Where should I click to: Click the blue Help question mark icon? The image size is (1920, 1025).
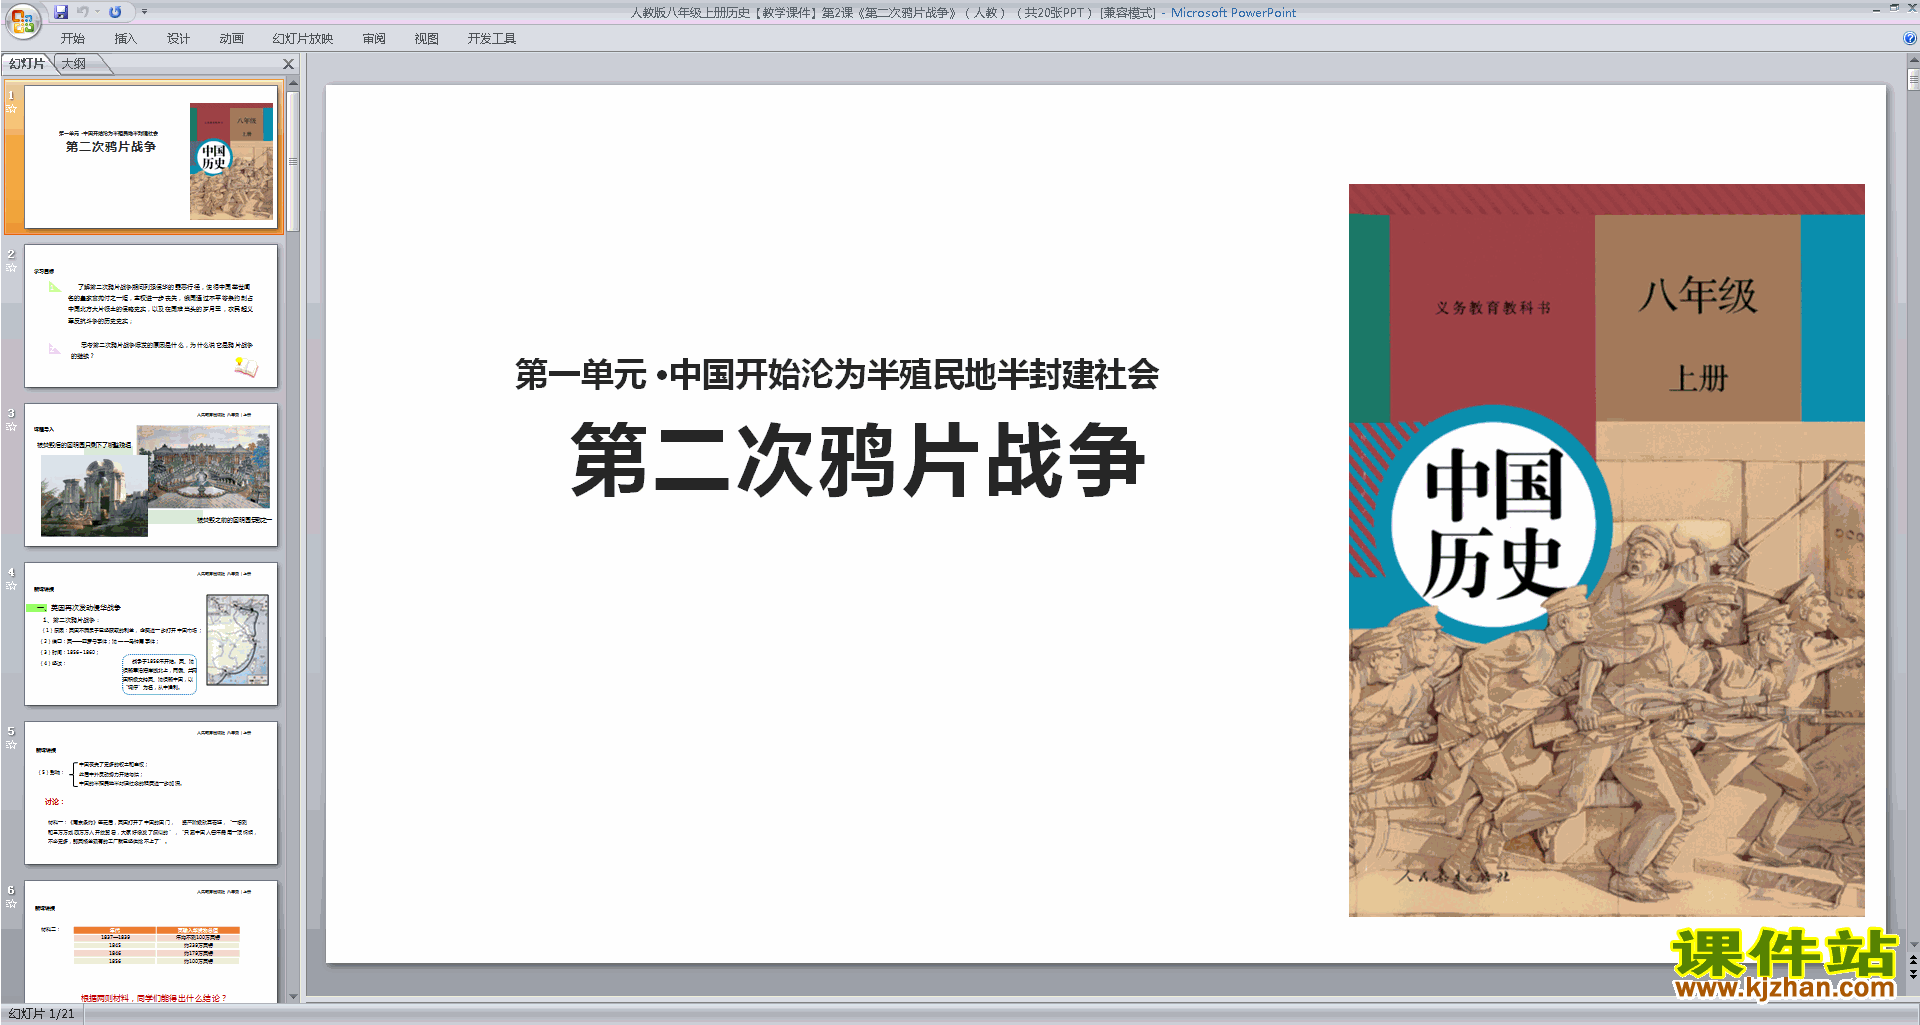point(1910,39)
